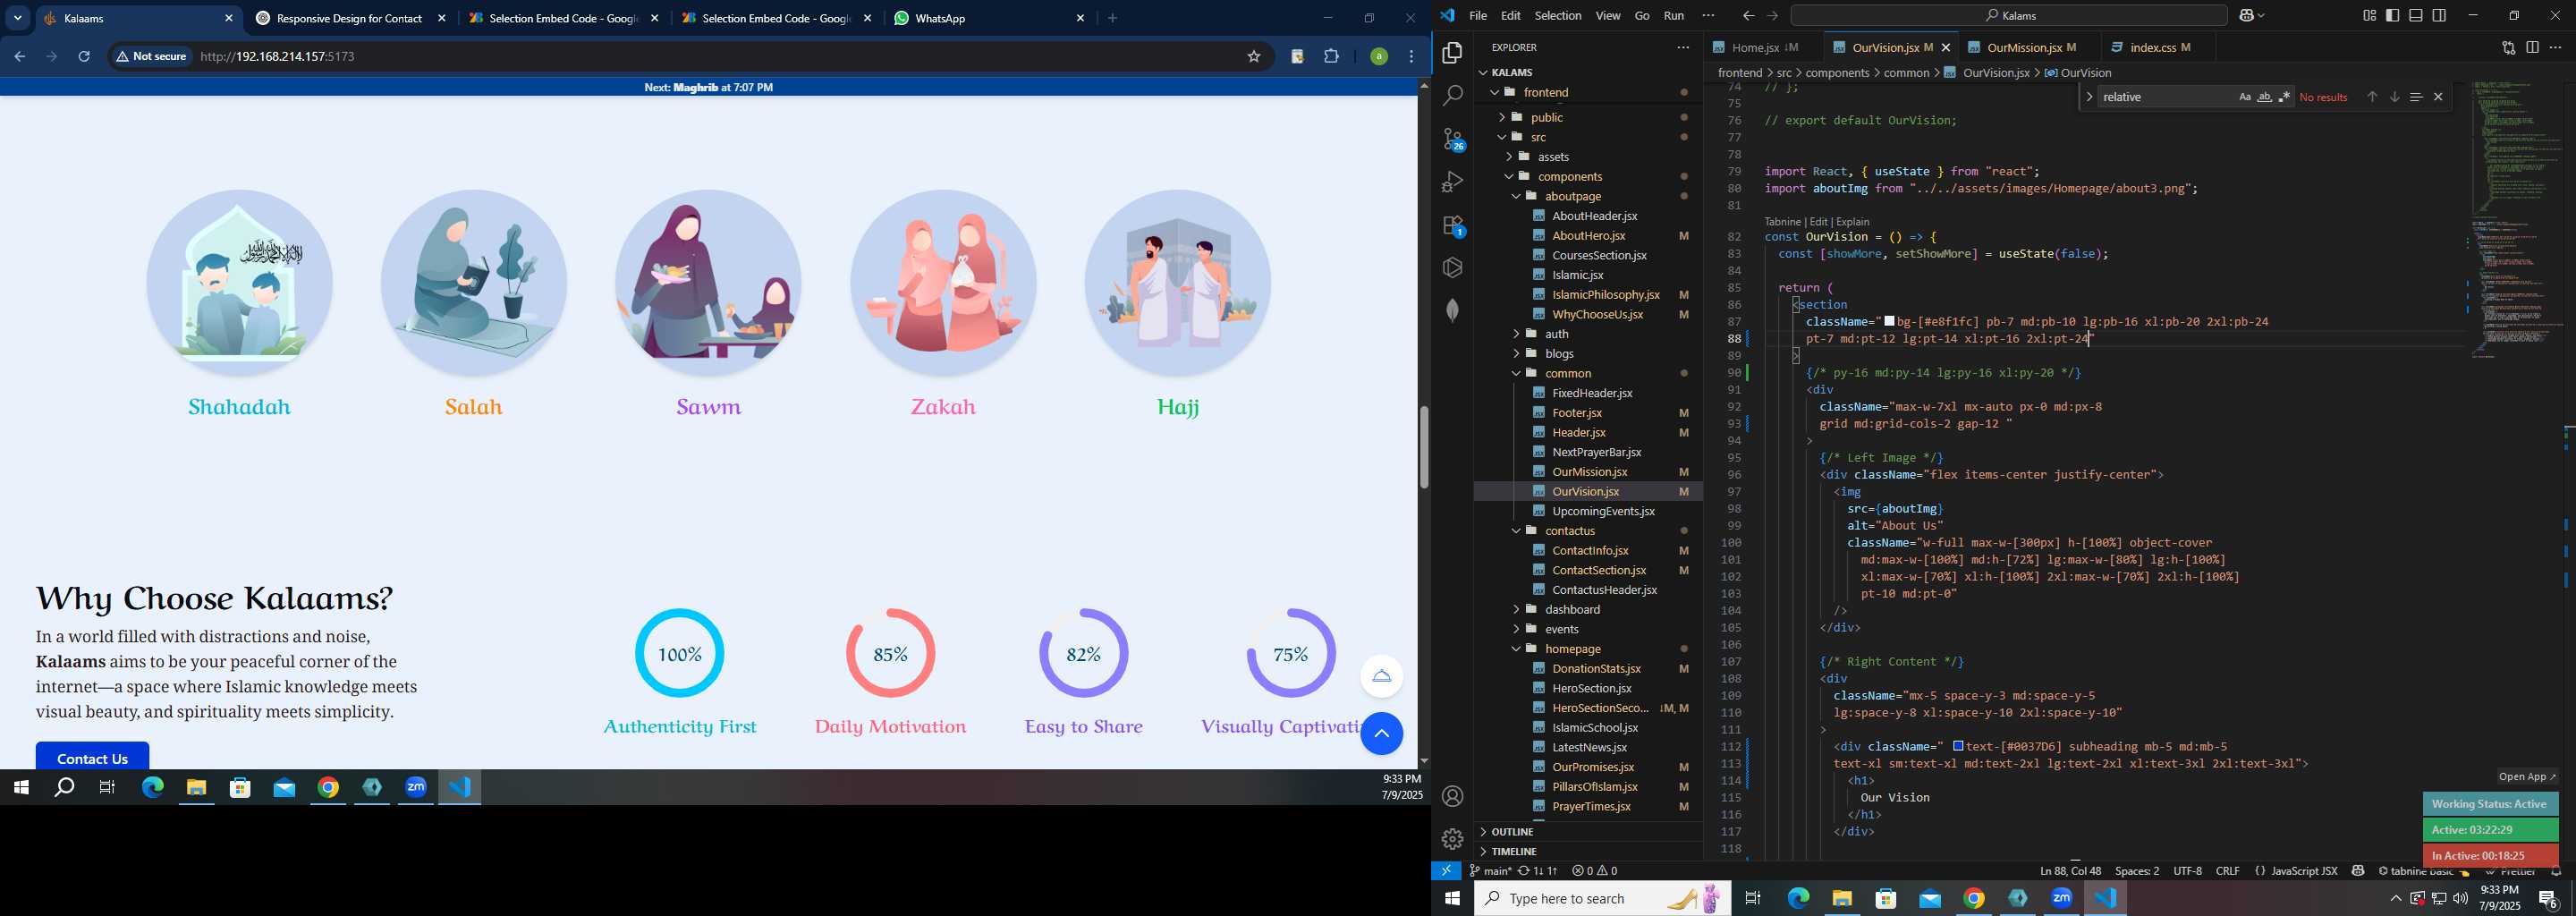Click the green Chrome profile avatar

[1379, 57]
